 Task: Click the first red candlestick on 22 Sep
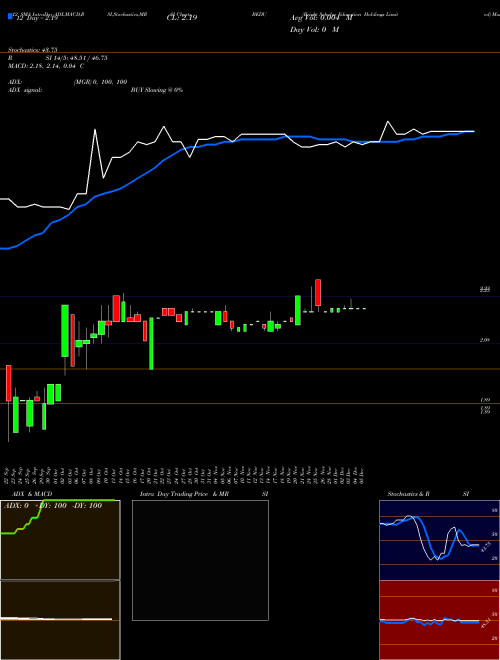[8, 383]
